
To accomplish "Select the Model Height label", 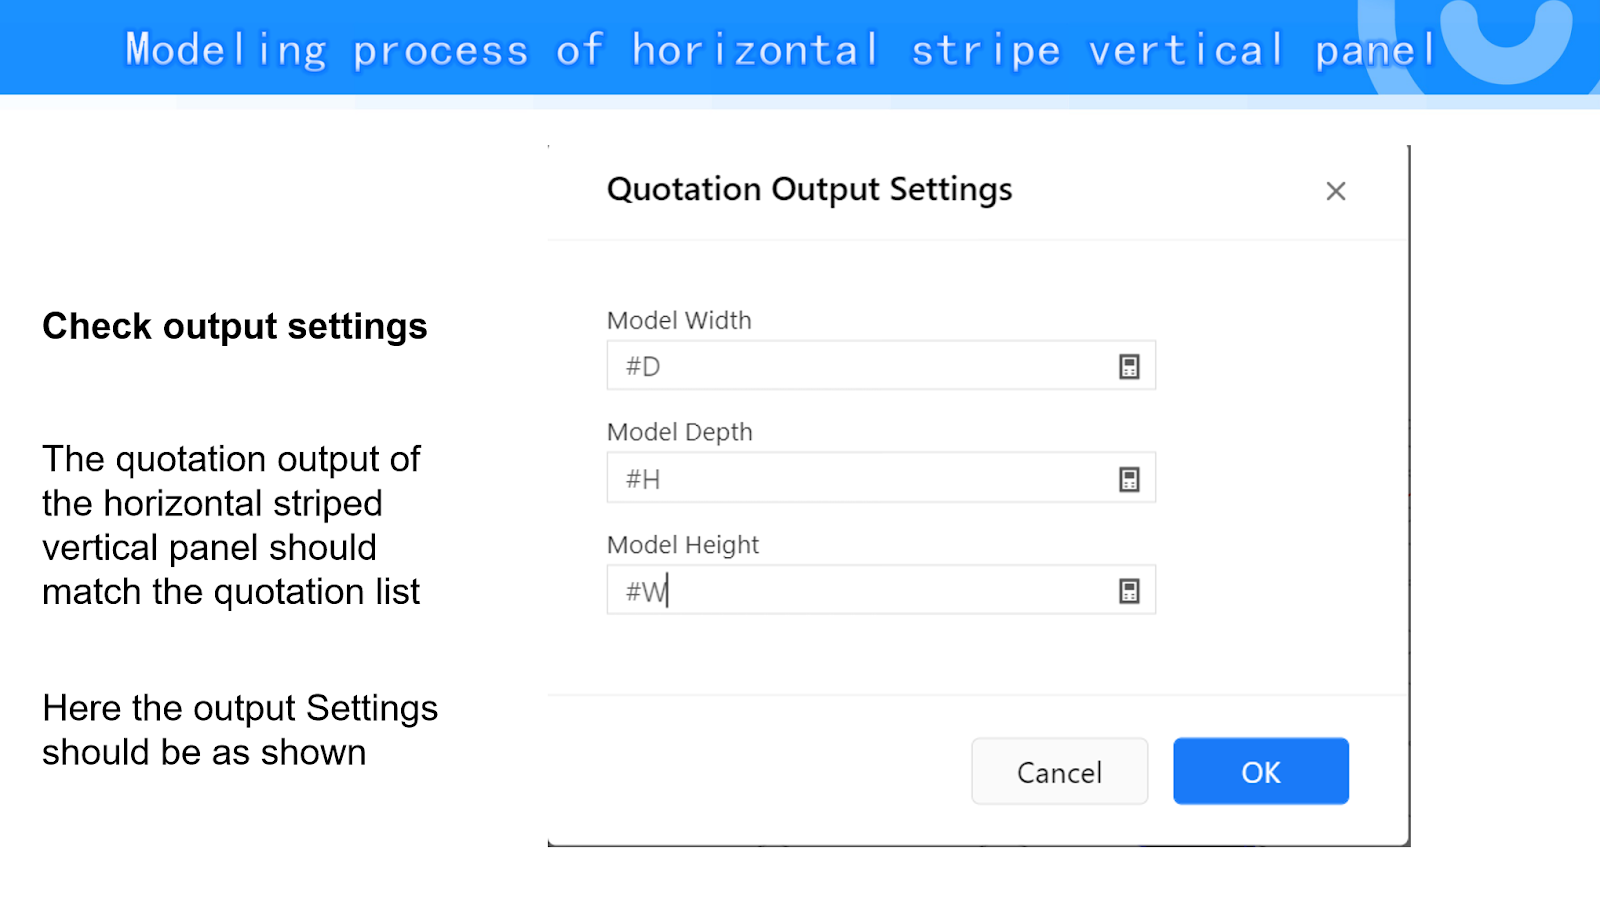I will click(x=683, y=545).
